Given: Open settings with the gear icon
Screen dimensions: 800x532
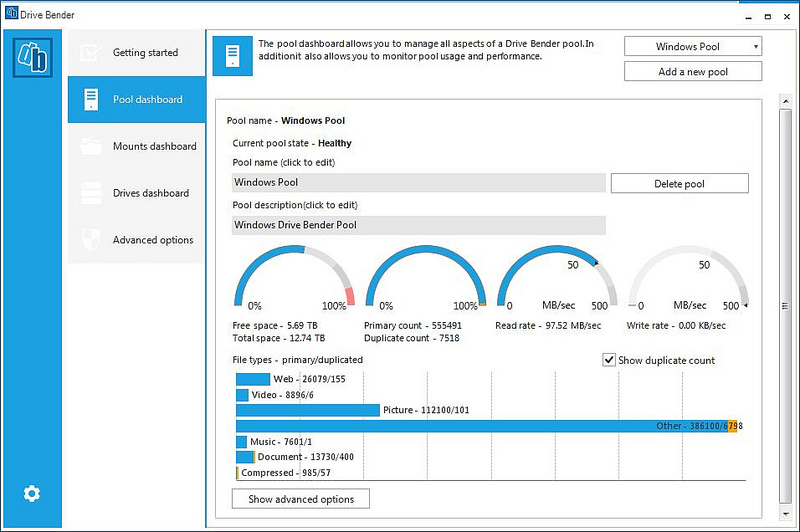Looking at the screenshot, I should coord(32,493).
